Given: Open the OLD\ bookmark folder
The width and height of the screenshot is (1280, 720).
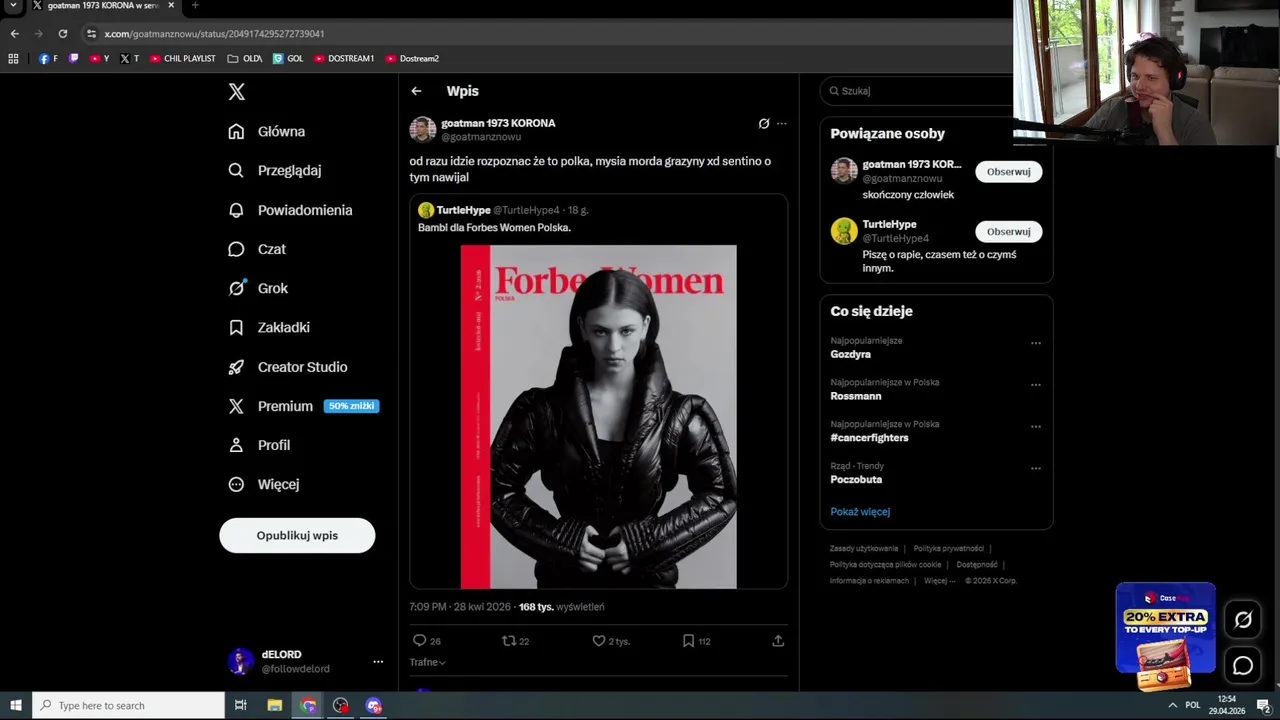Looking at the screenshot, I should coord(245,59).
